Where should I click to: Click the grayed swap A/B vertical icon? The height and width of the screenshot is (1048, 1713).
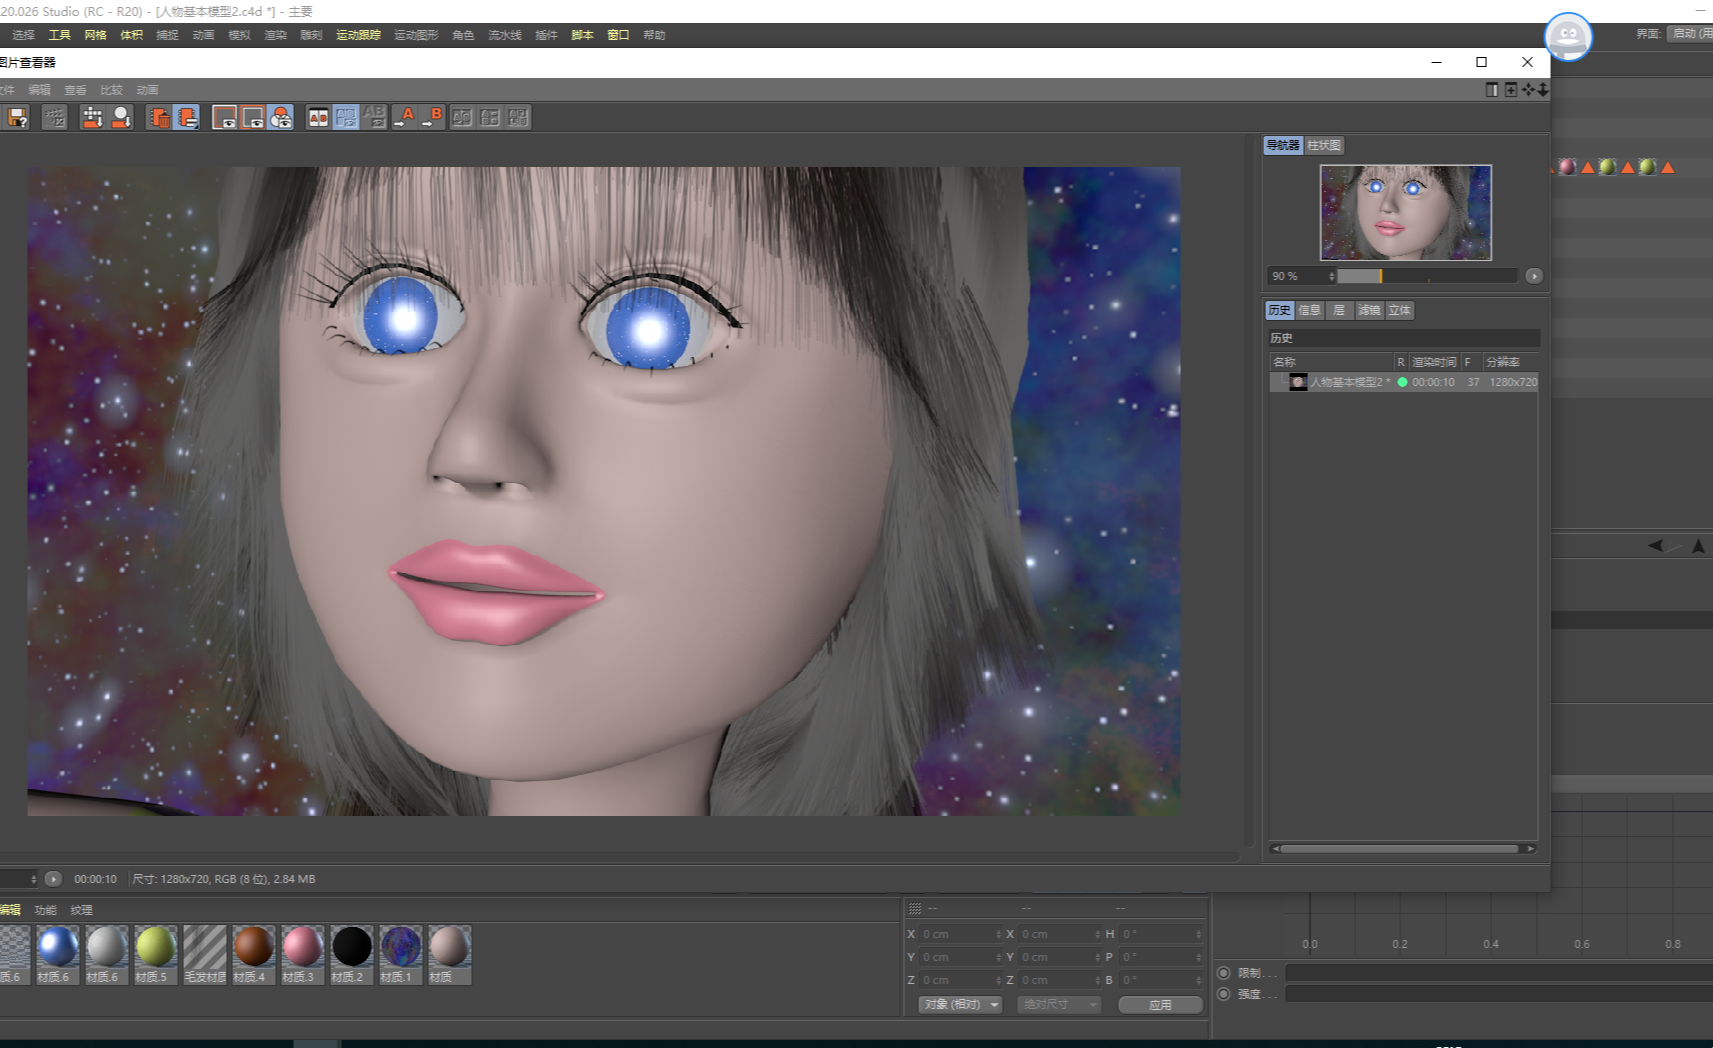462,118
